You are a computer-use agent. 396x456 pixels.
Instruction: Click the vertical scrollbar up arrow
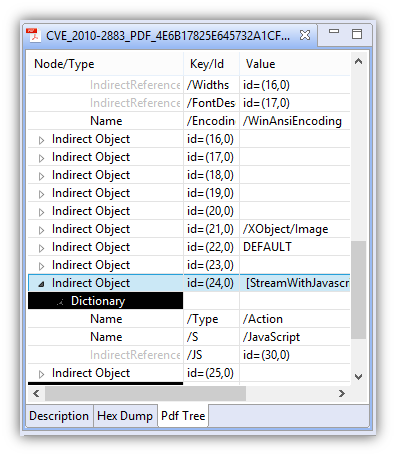point(358,61)
